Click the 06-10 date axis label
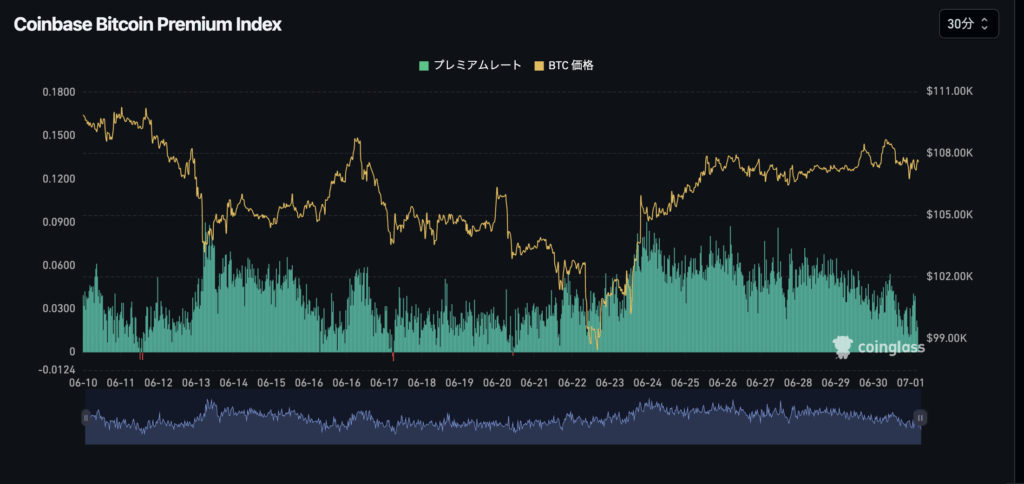This screenshot has width=1024, height=484. 82,383
